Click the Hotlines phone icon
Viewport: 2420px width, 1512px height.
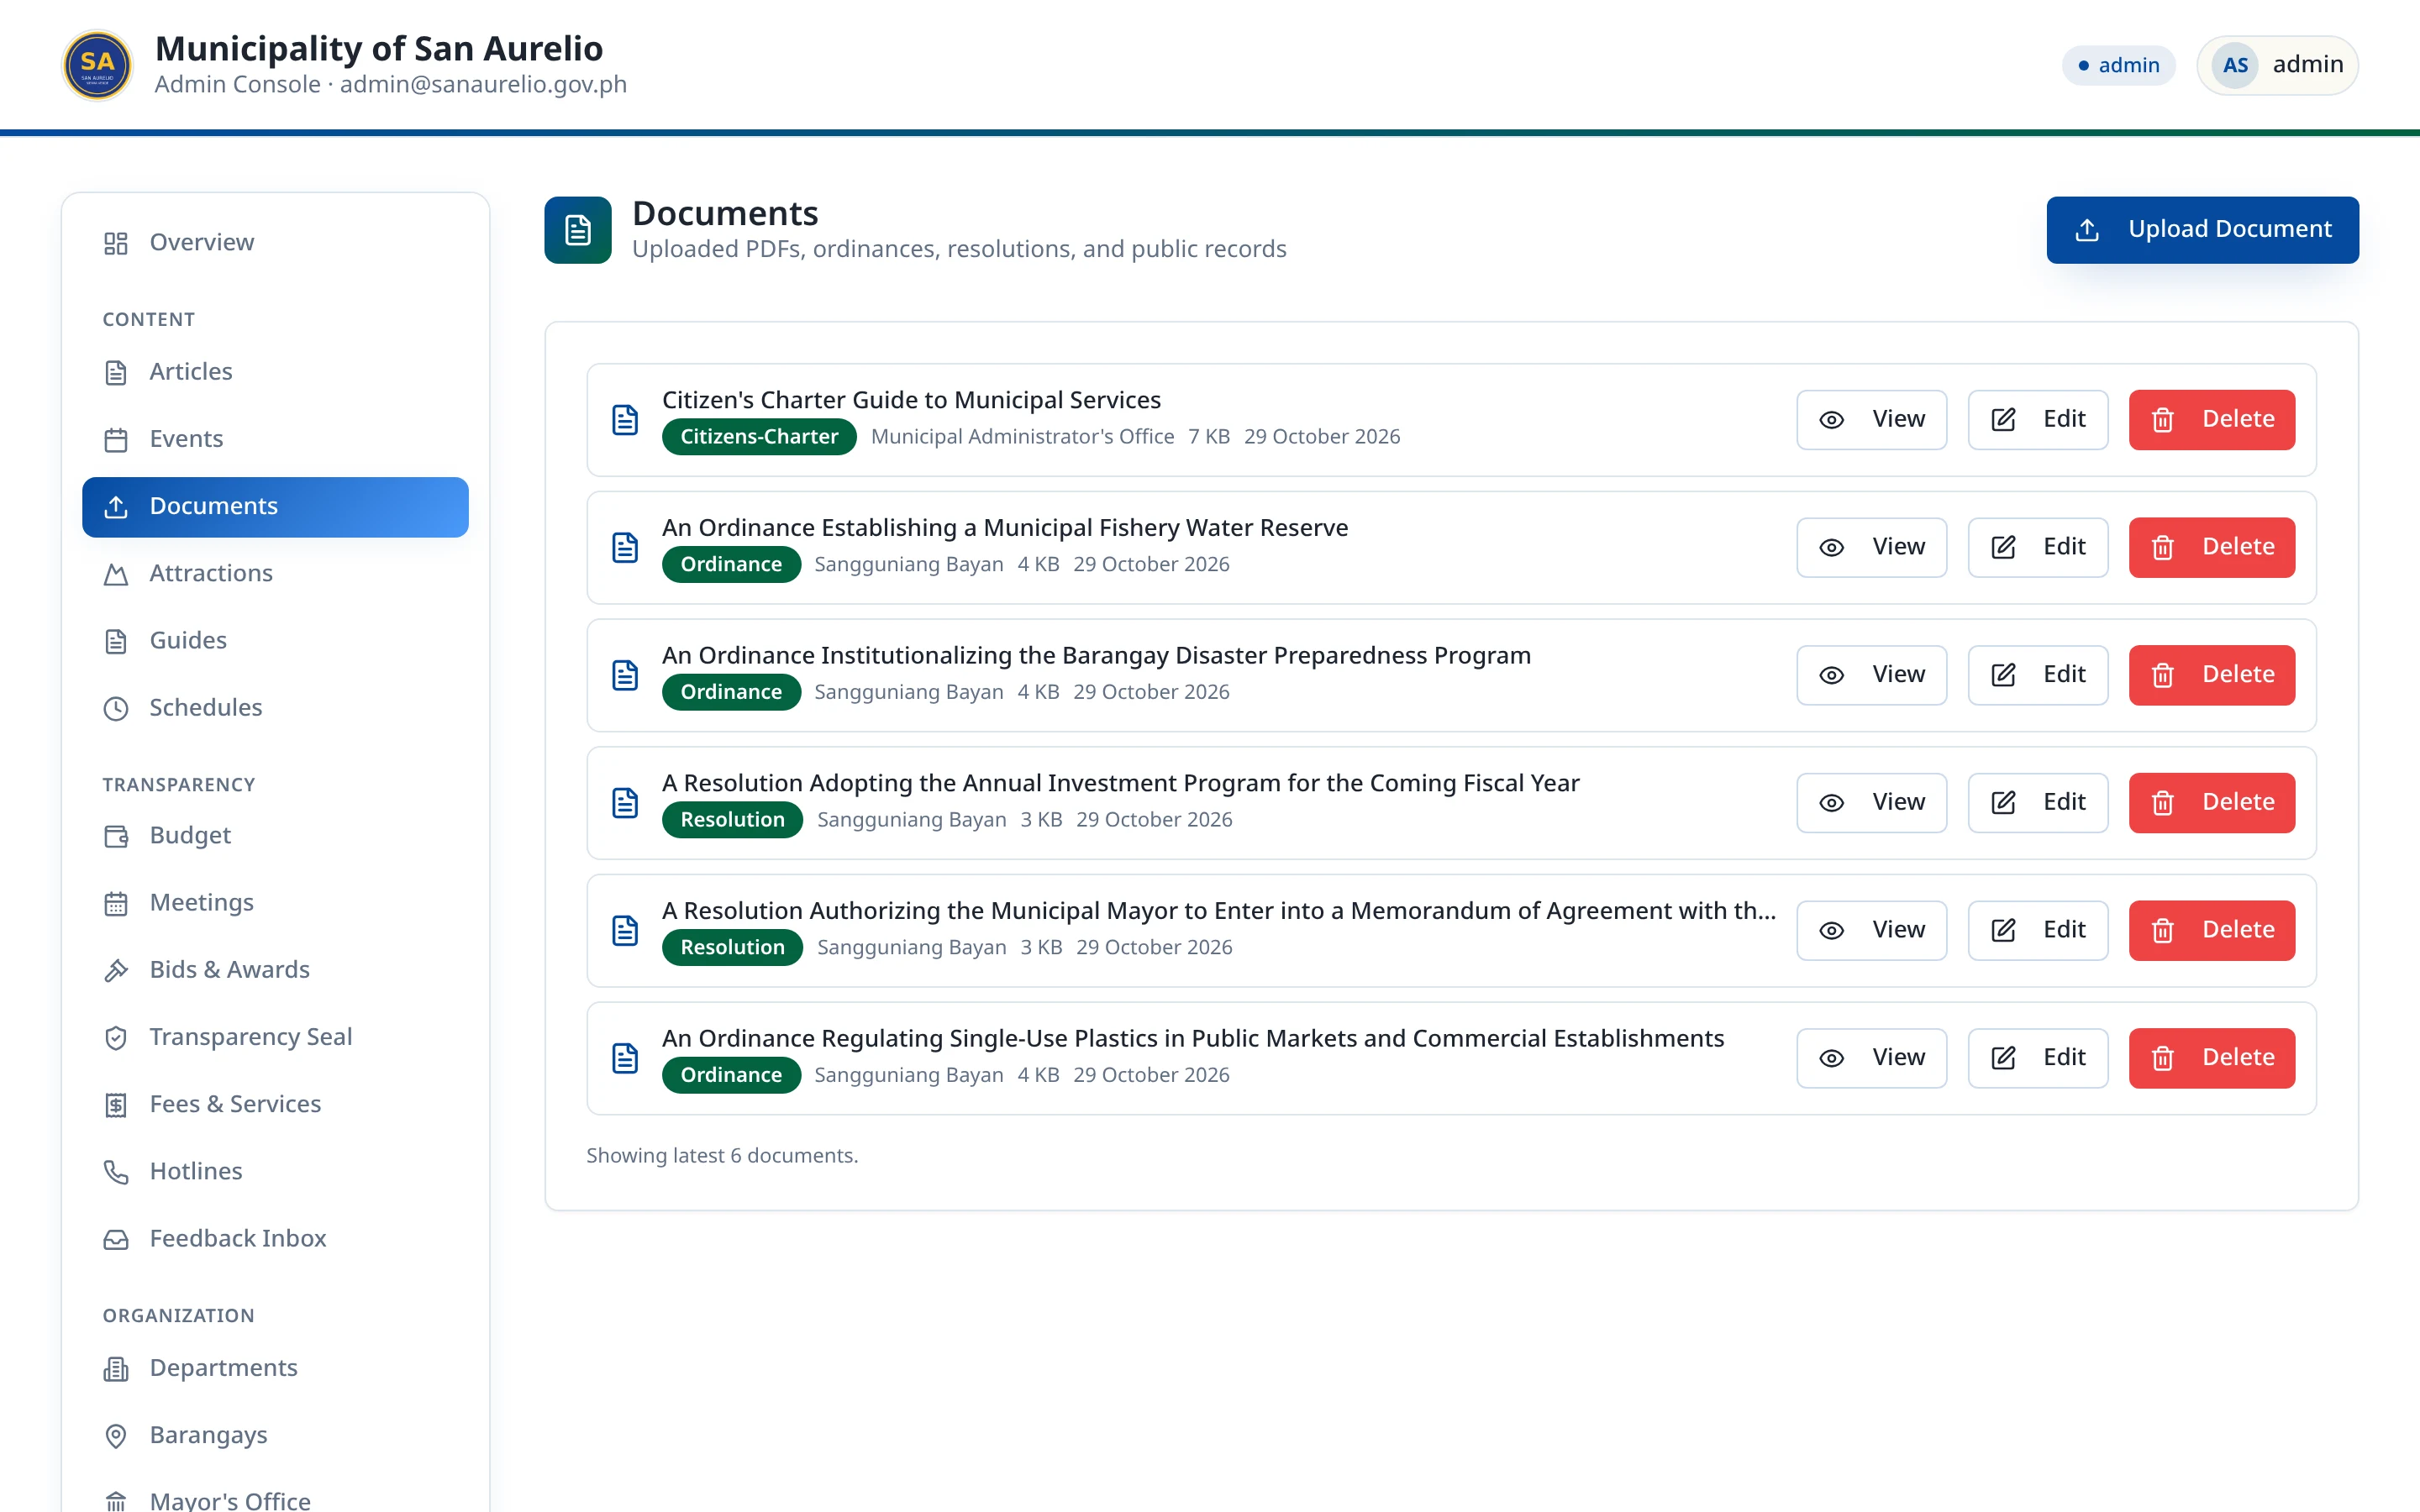[x=116, y=1171]
